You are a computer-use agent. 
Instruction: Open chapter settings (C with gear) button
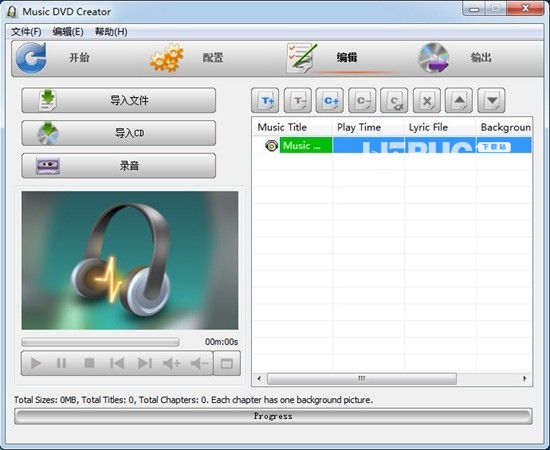(394, 100)
